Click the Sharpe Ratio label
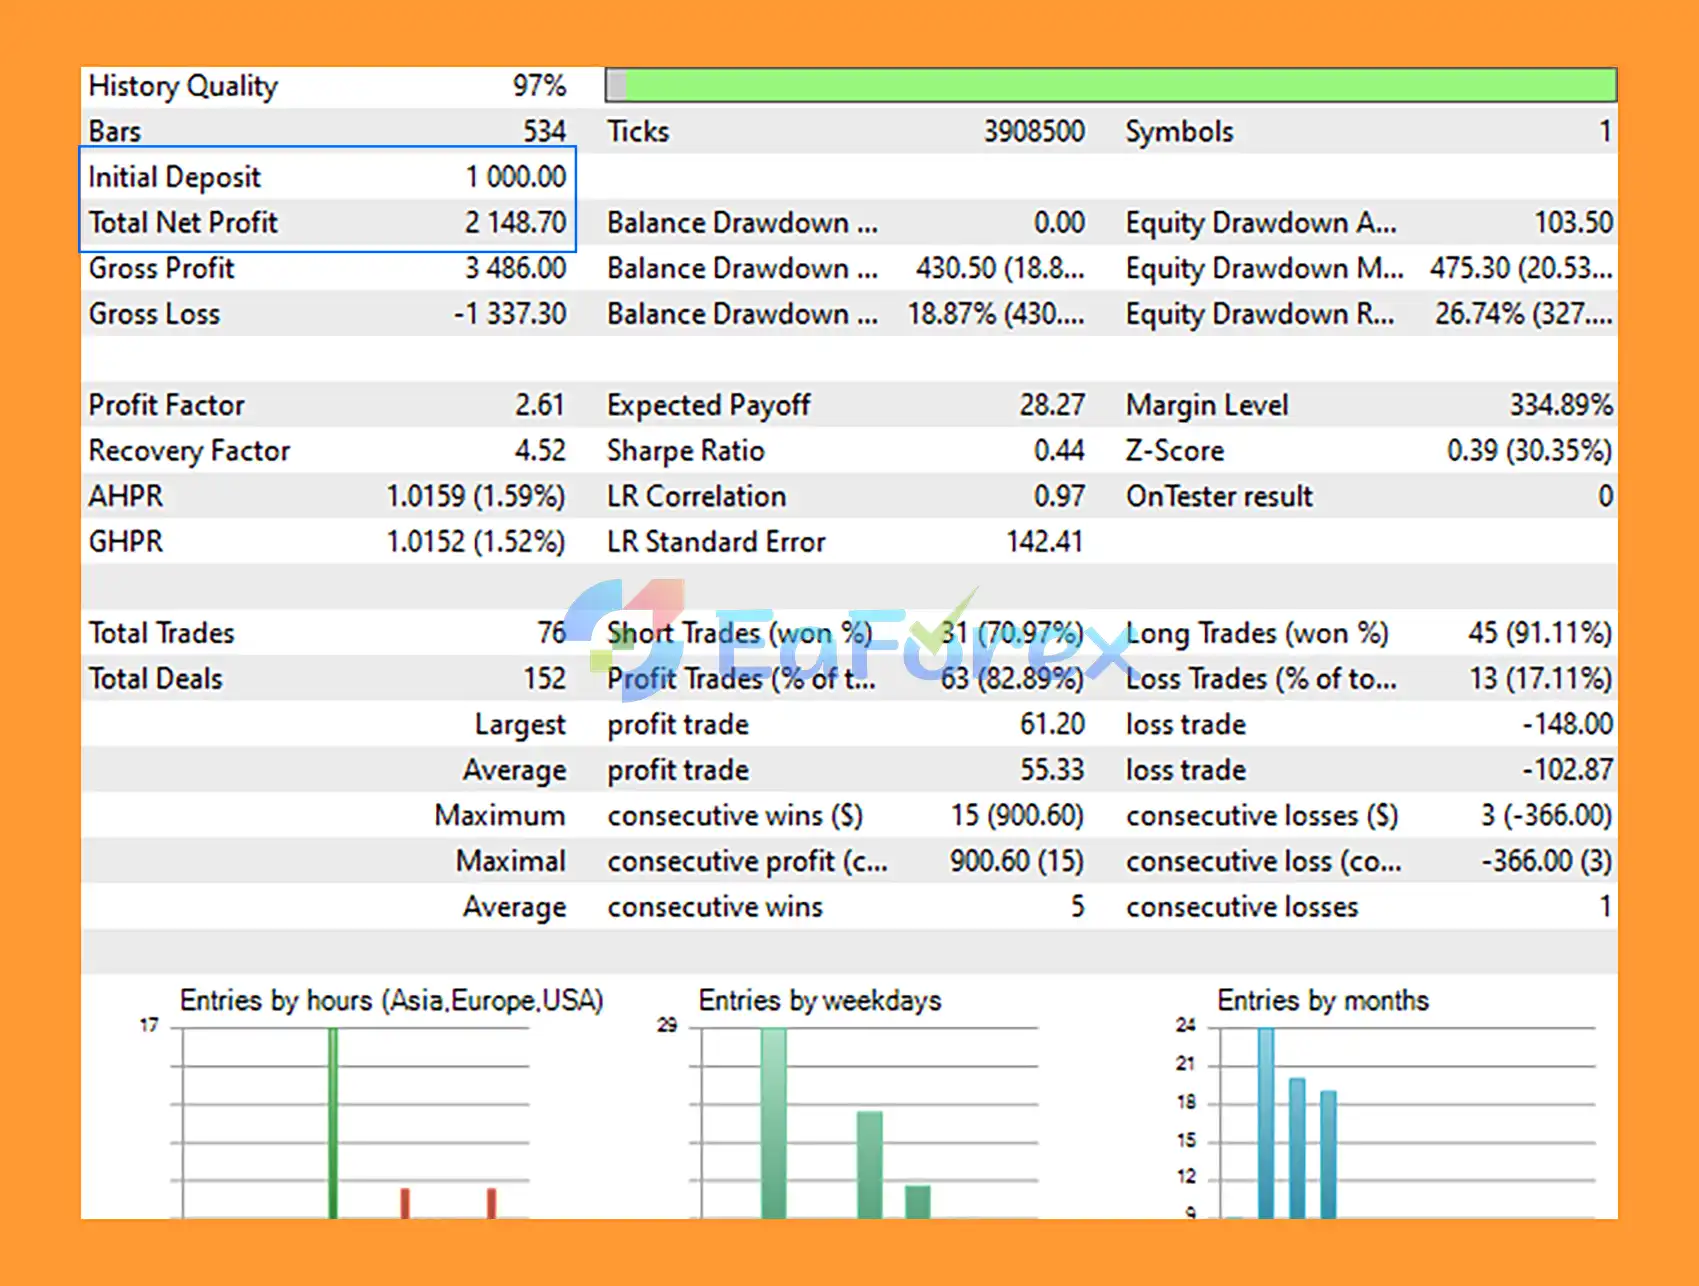This screenshot has width=1699, height=1286. click(685, 451)
